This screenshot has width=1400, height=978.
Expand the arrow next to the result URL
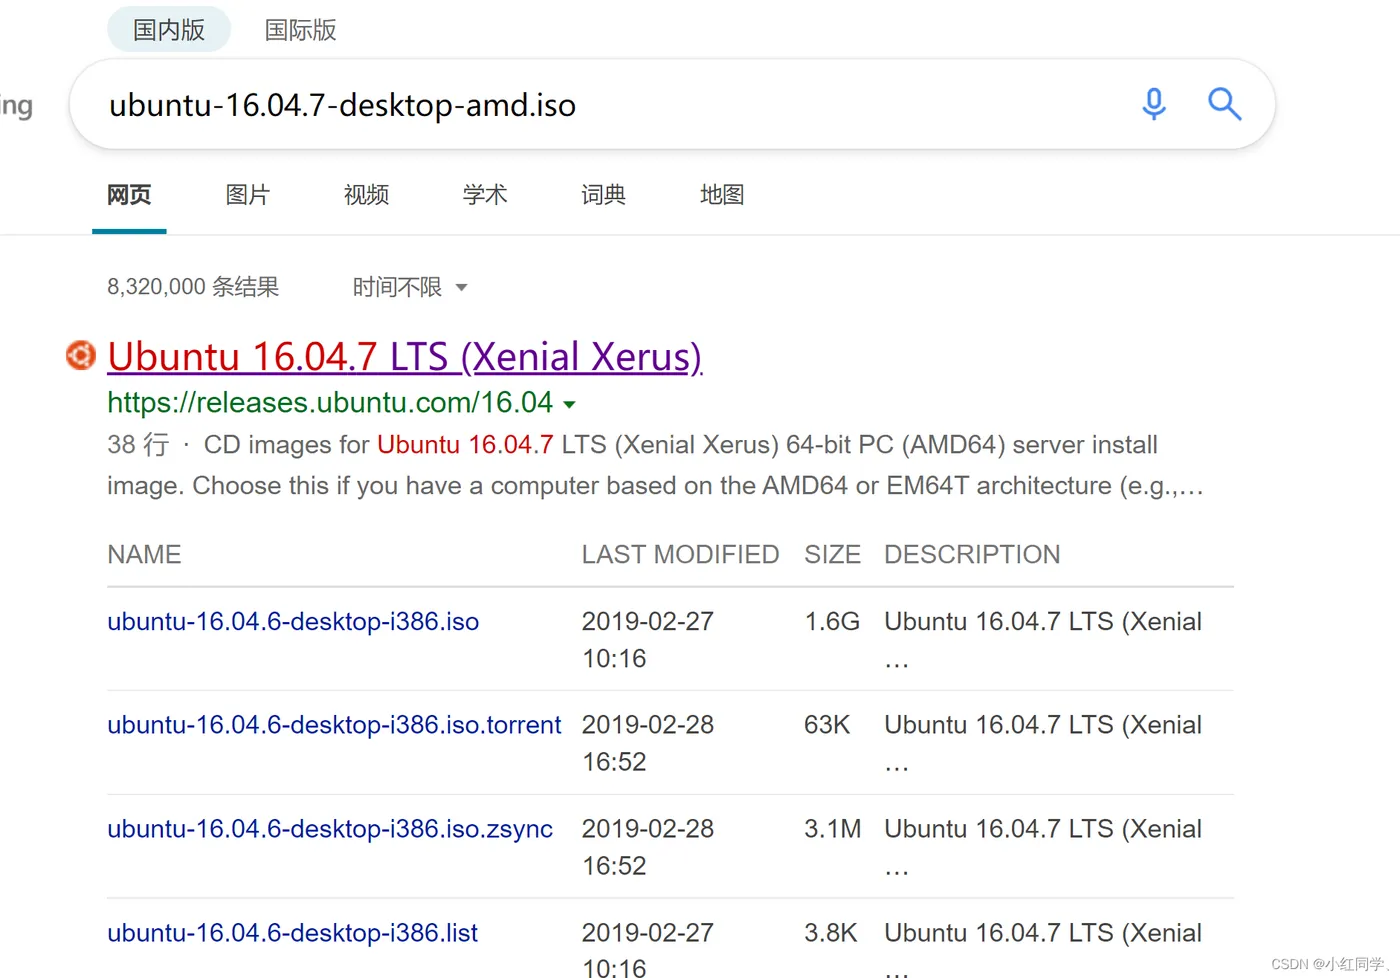(569, 405)
